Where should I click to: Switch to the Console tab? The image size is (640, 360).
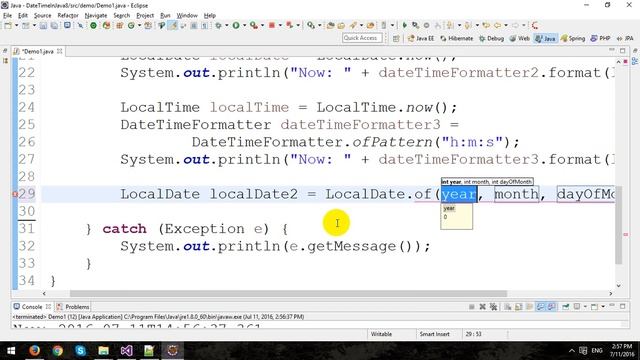point(31,307)
